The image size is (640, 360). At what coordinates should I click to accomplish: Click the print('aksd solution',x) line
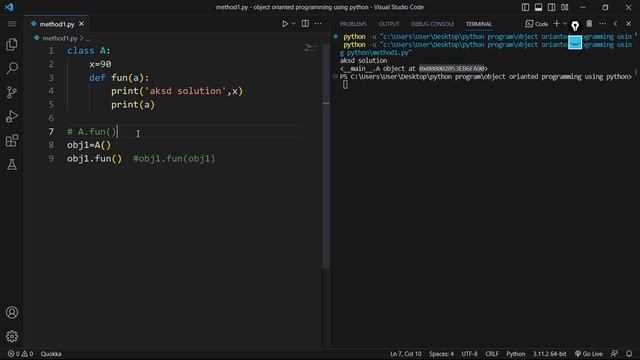[177, 91]
